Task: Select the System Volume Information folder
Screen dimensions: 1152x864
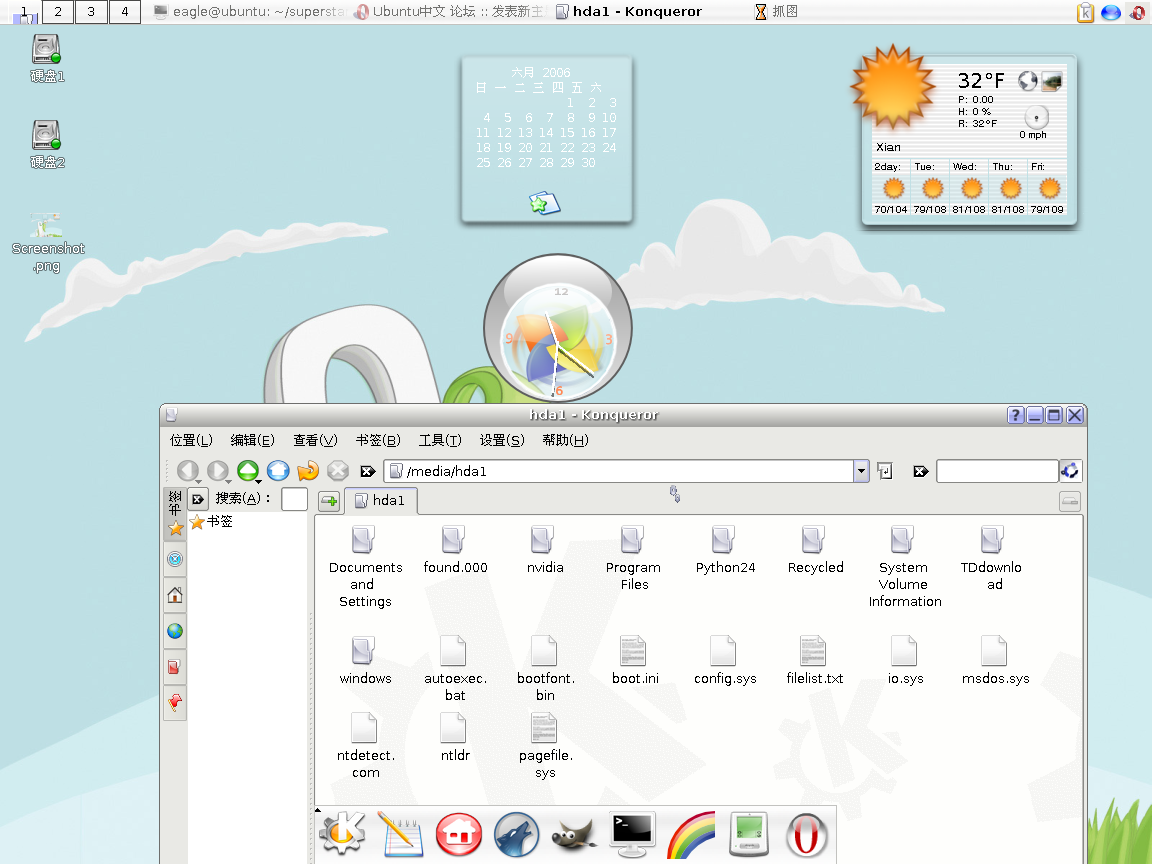Action: (904, 566)
